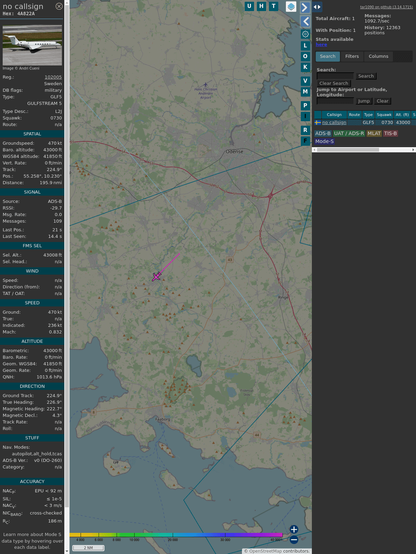Focus the Search text input field
416x554 pixels.
pos(335,76)
